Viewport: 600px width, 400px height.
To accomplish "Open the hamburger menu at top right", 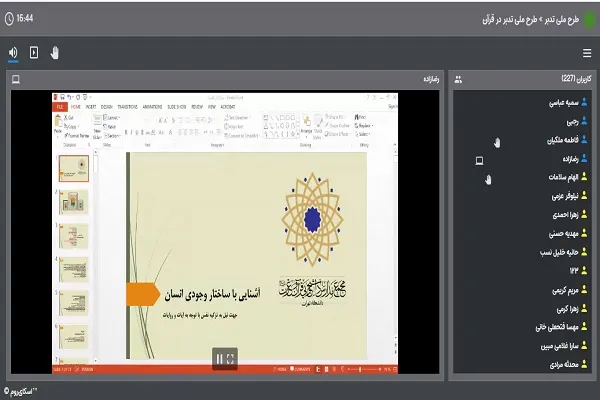I will pyautogui.click(x=587, y=53).
